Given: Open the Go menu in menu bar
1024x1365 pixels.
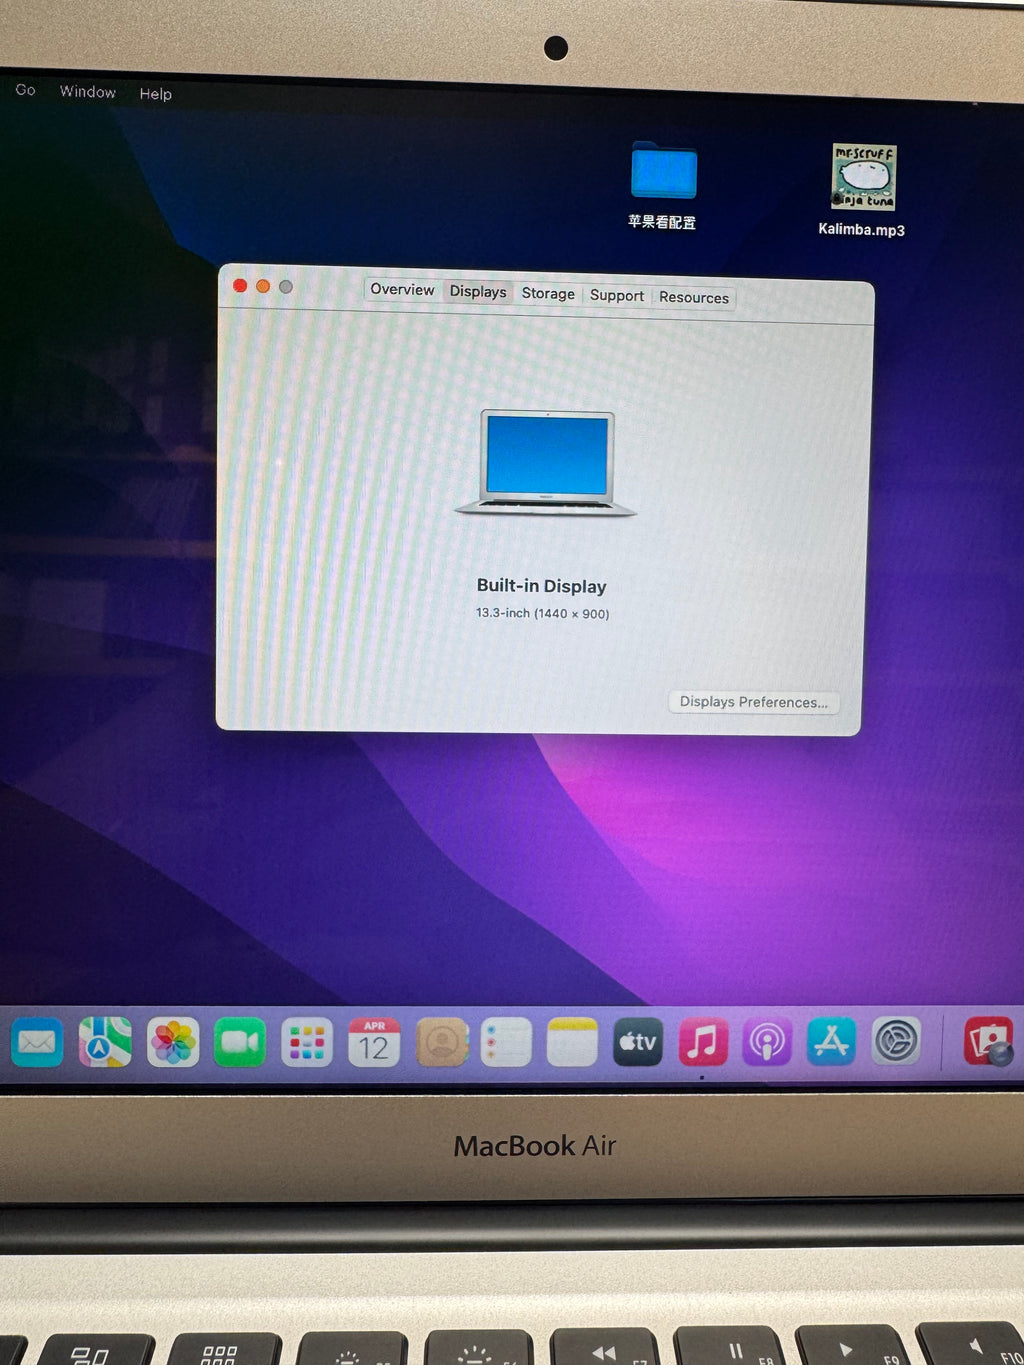Looking at the screenshot, I should point(26,90).
